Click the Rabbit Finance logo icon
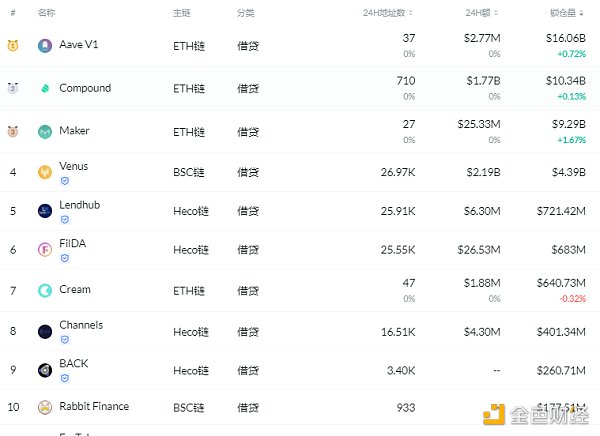600x436 pixels. click(45, 406)
